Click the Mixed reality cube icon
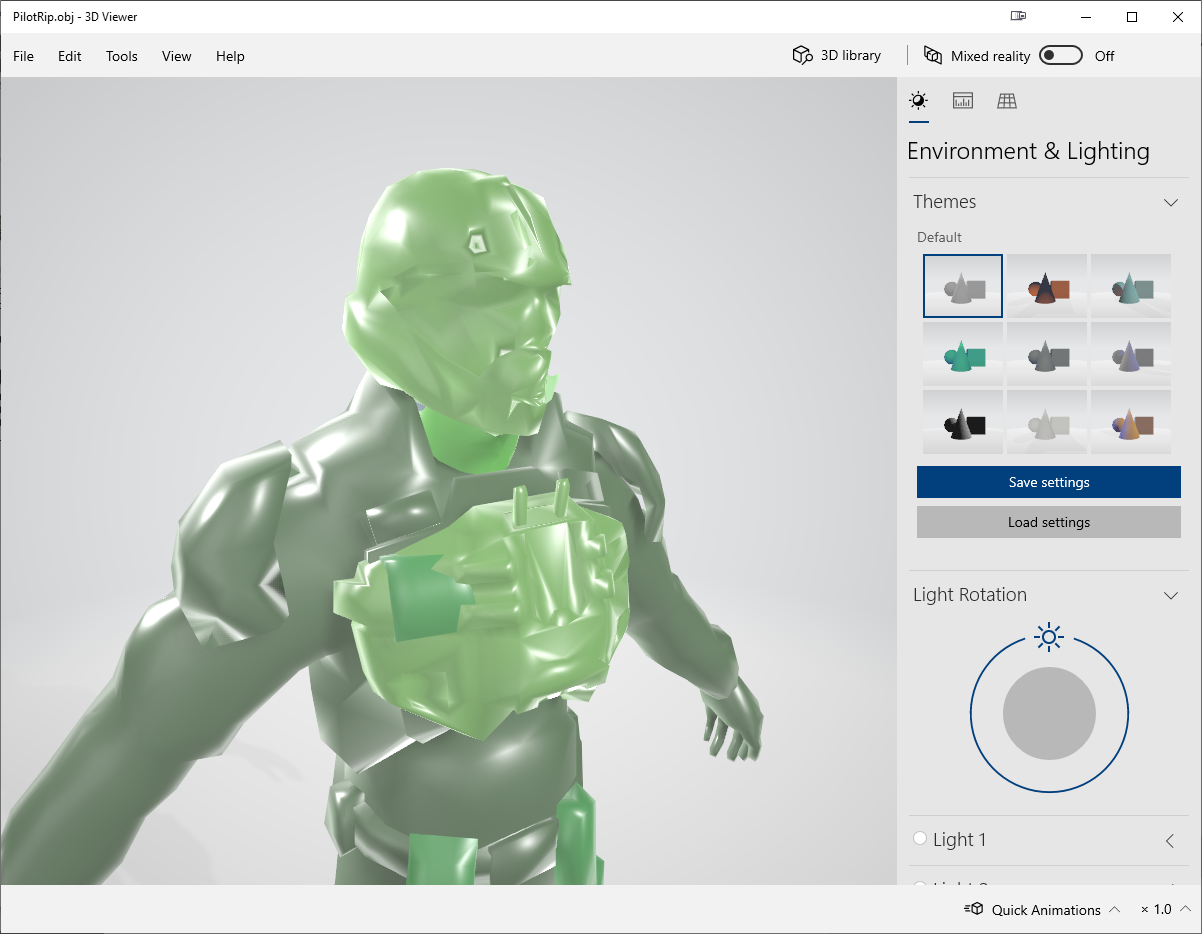Screen dimensions: 1202x934 [x=933, y=56]
